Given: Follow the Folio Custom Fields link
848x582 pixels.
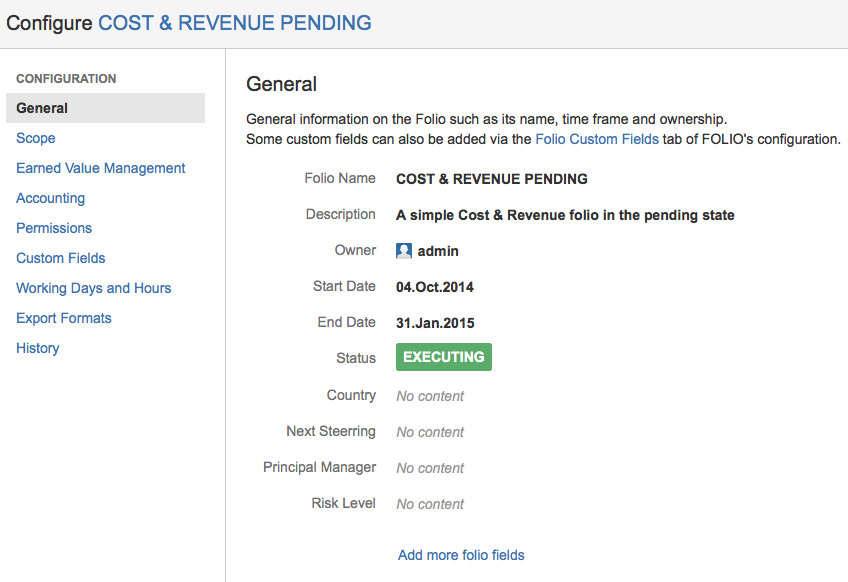Looking at the screenshot, I should [597, 139].
